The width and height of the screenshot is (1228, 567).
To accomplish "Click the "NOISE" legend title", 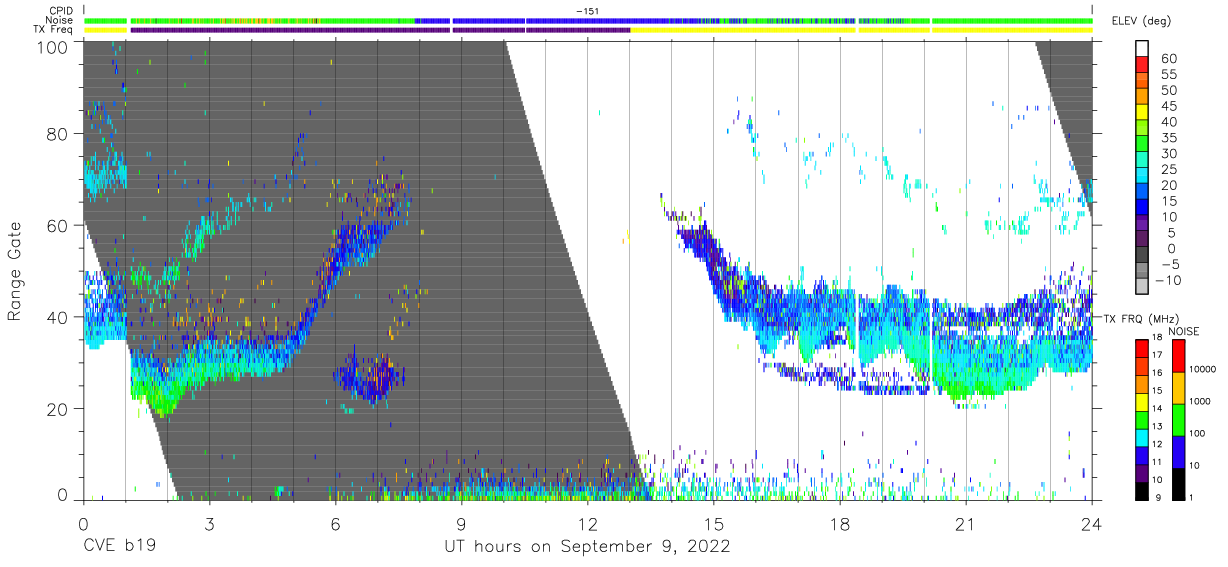I will [1183, 331].
